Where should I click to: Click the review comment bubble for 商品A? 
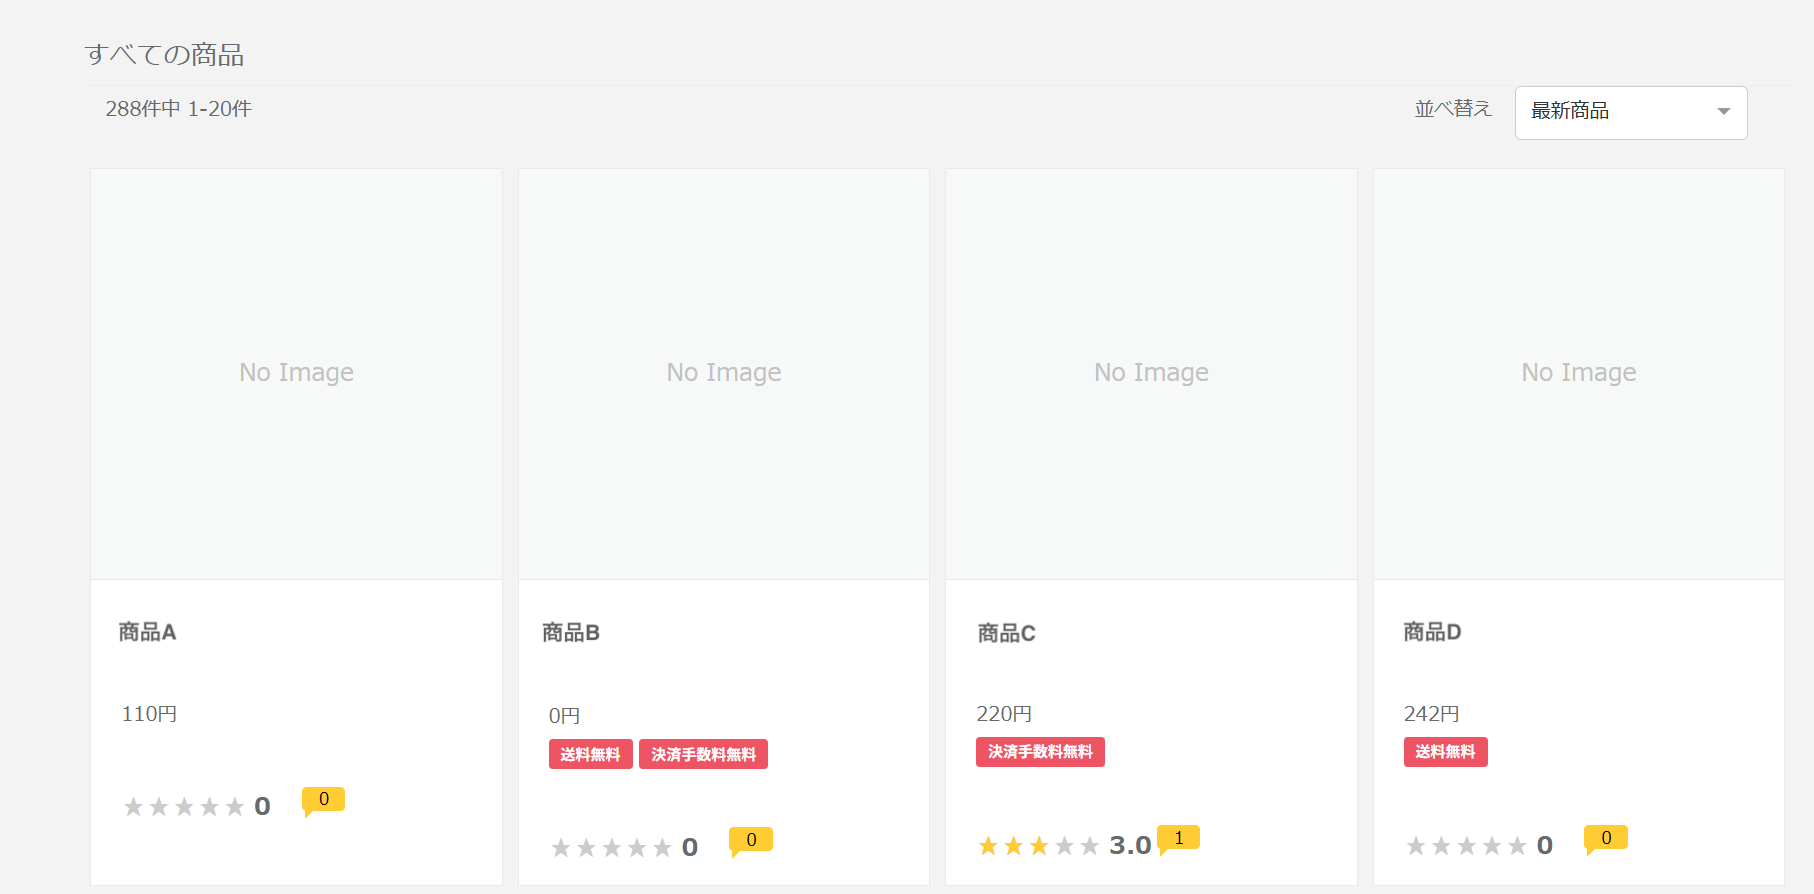(x=323, y=801)
